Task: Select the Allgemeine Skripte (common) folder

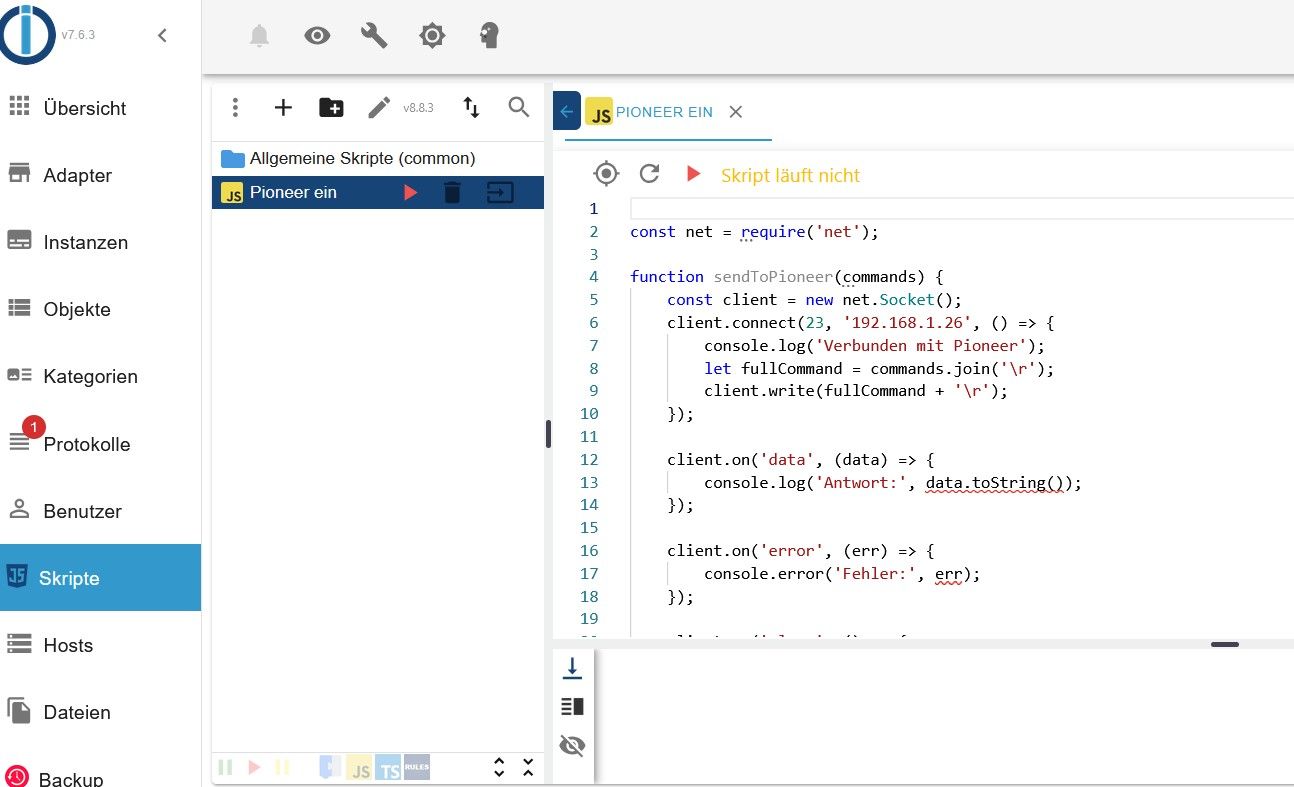Action: click(x=378, y=158)
